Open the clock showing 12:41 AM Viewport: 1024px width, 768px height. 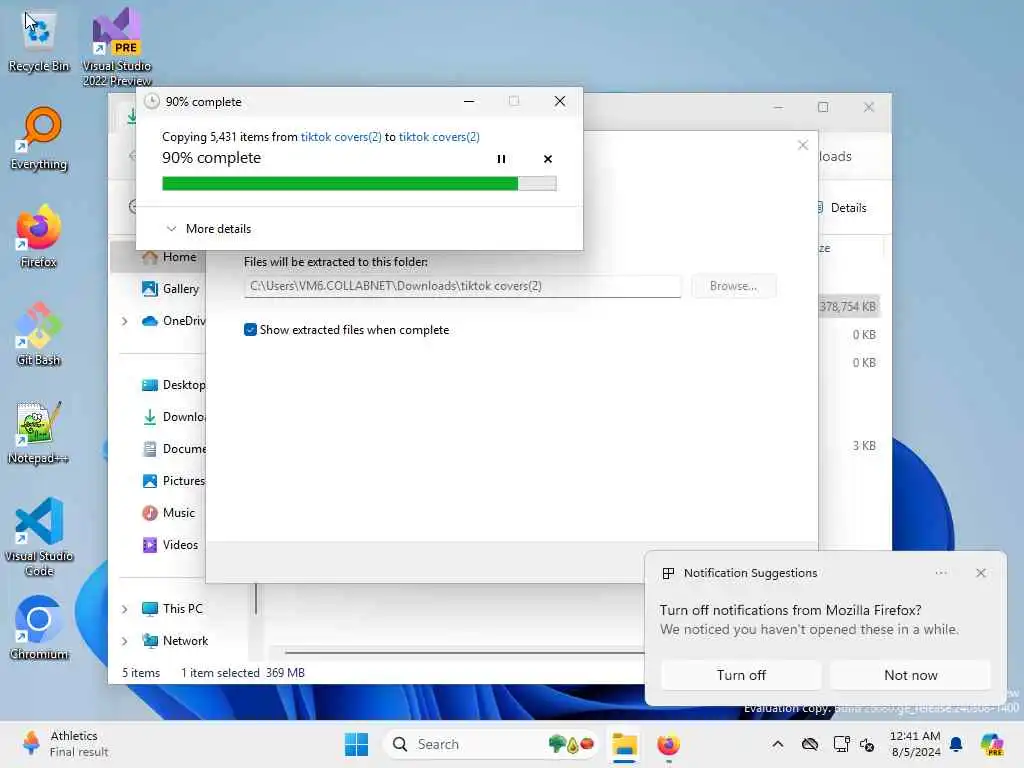(915, 744)
